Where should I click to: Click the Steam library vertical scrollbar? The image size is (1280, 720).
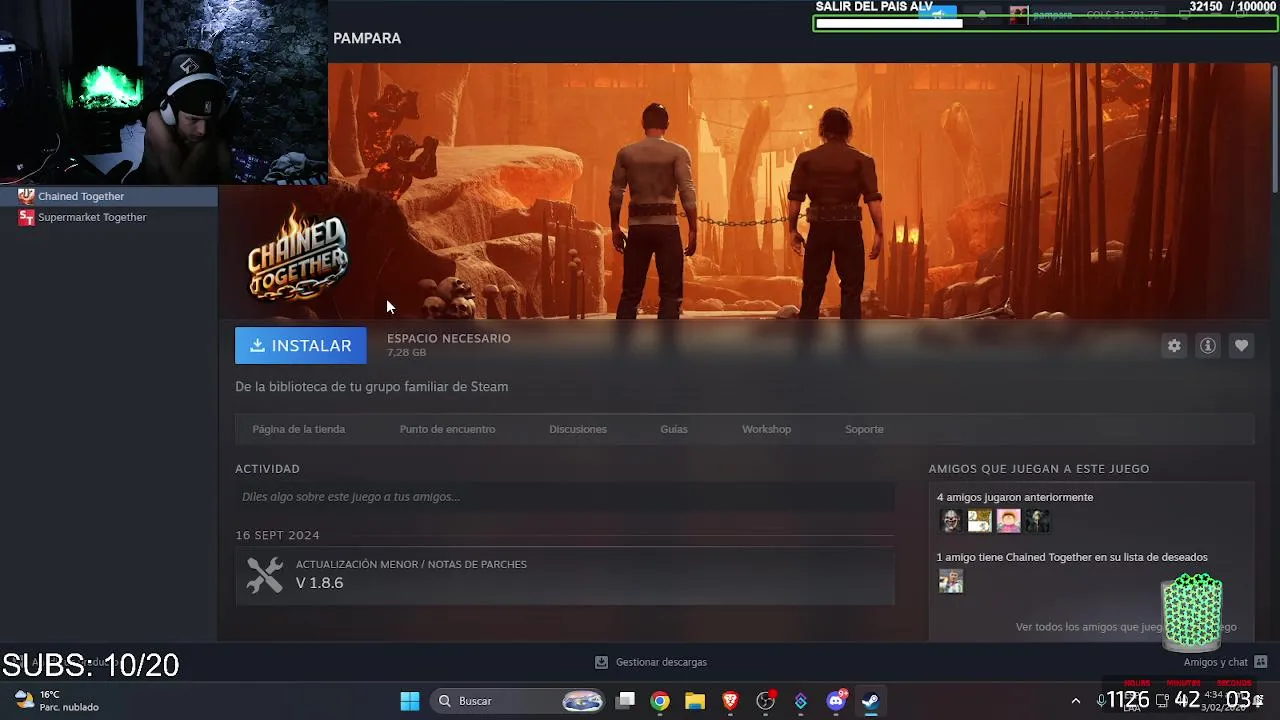pos(1275,130)
